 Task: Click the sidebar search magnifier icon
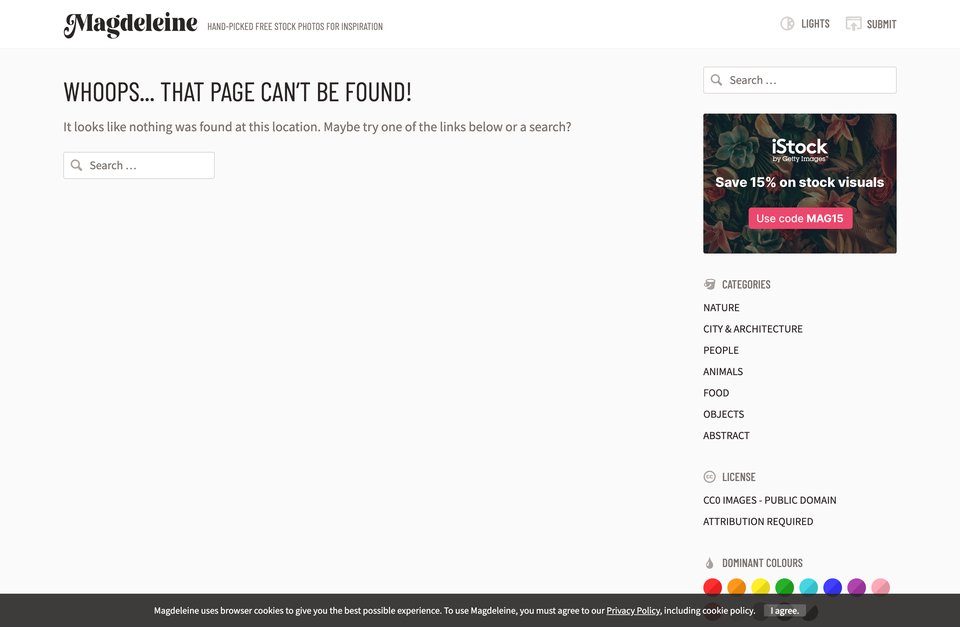coord(716,80)
